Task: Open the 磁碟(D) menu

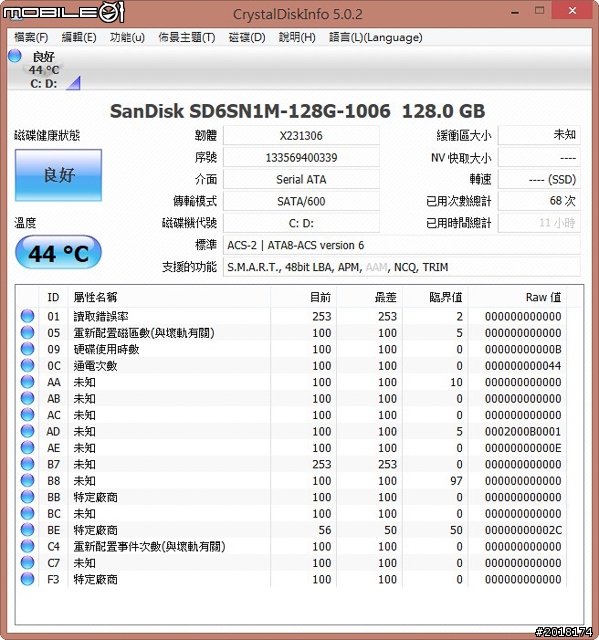Action: (x=247, y=38)
